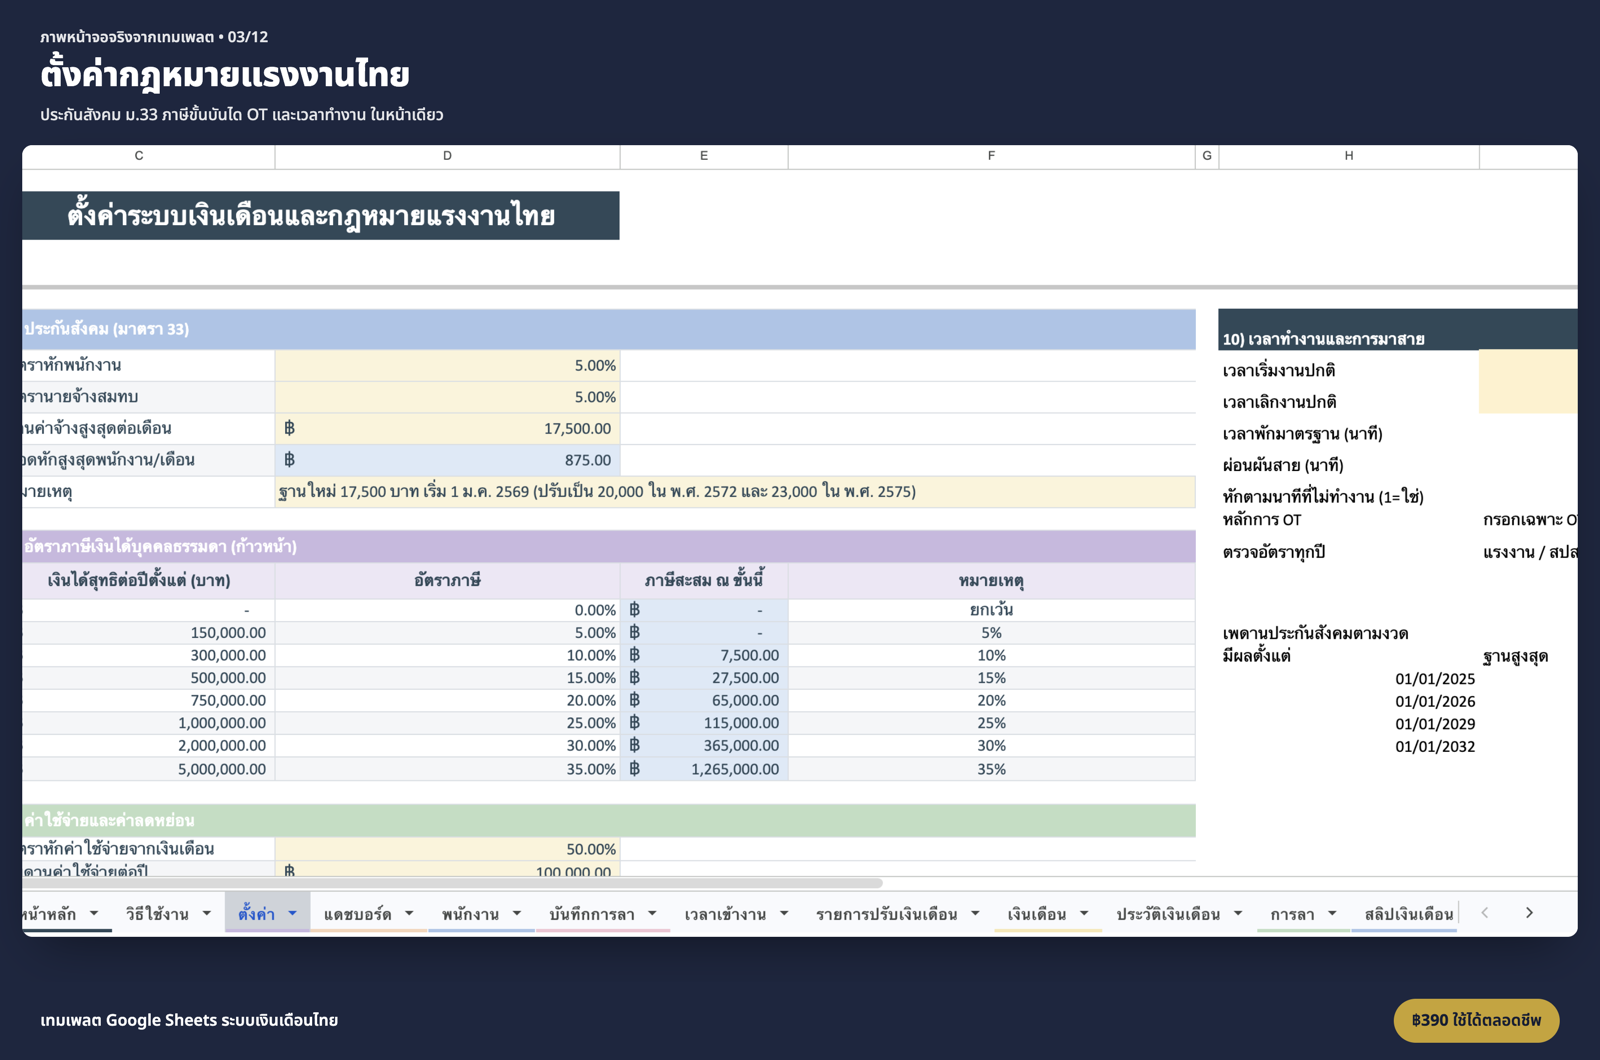This screenshot has height=1060, width=1600.
Task: Expand the พนักงาน tab menu arrow
Action: click(517, 913)
